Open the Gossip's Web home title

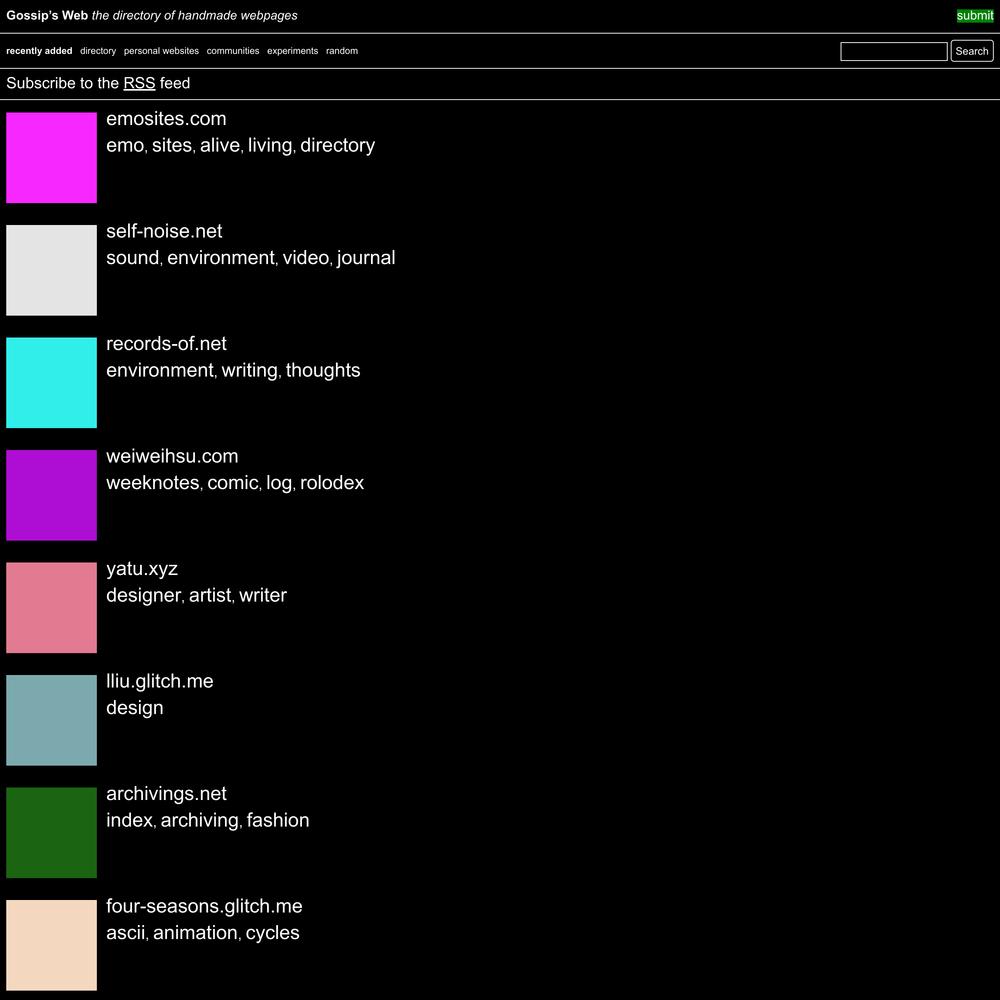47,15
